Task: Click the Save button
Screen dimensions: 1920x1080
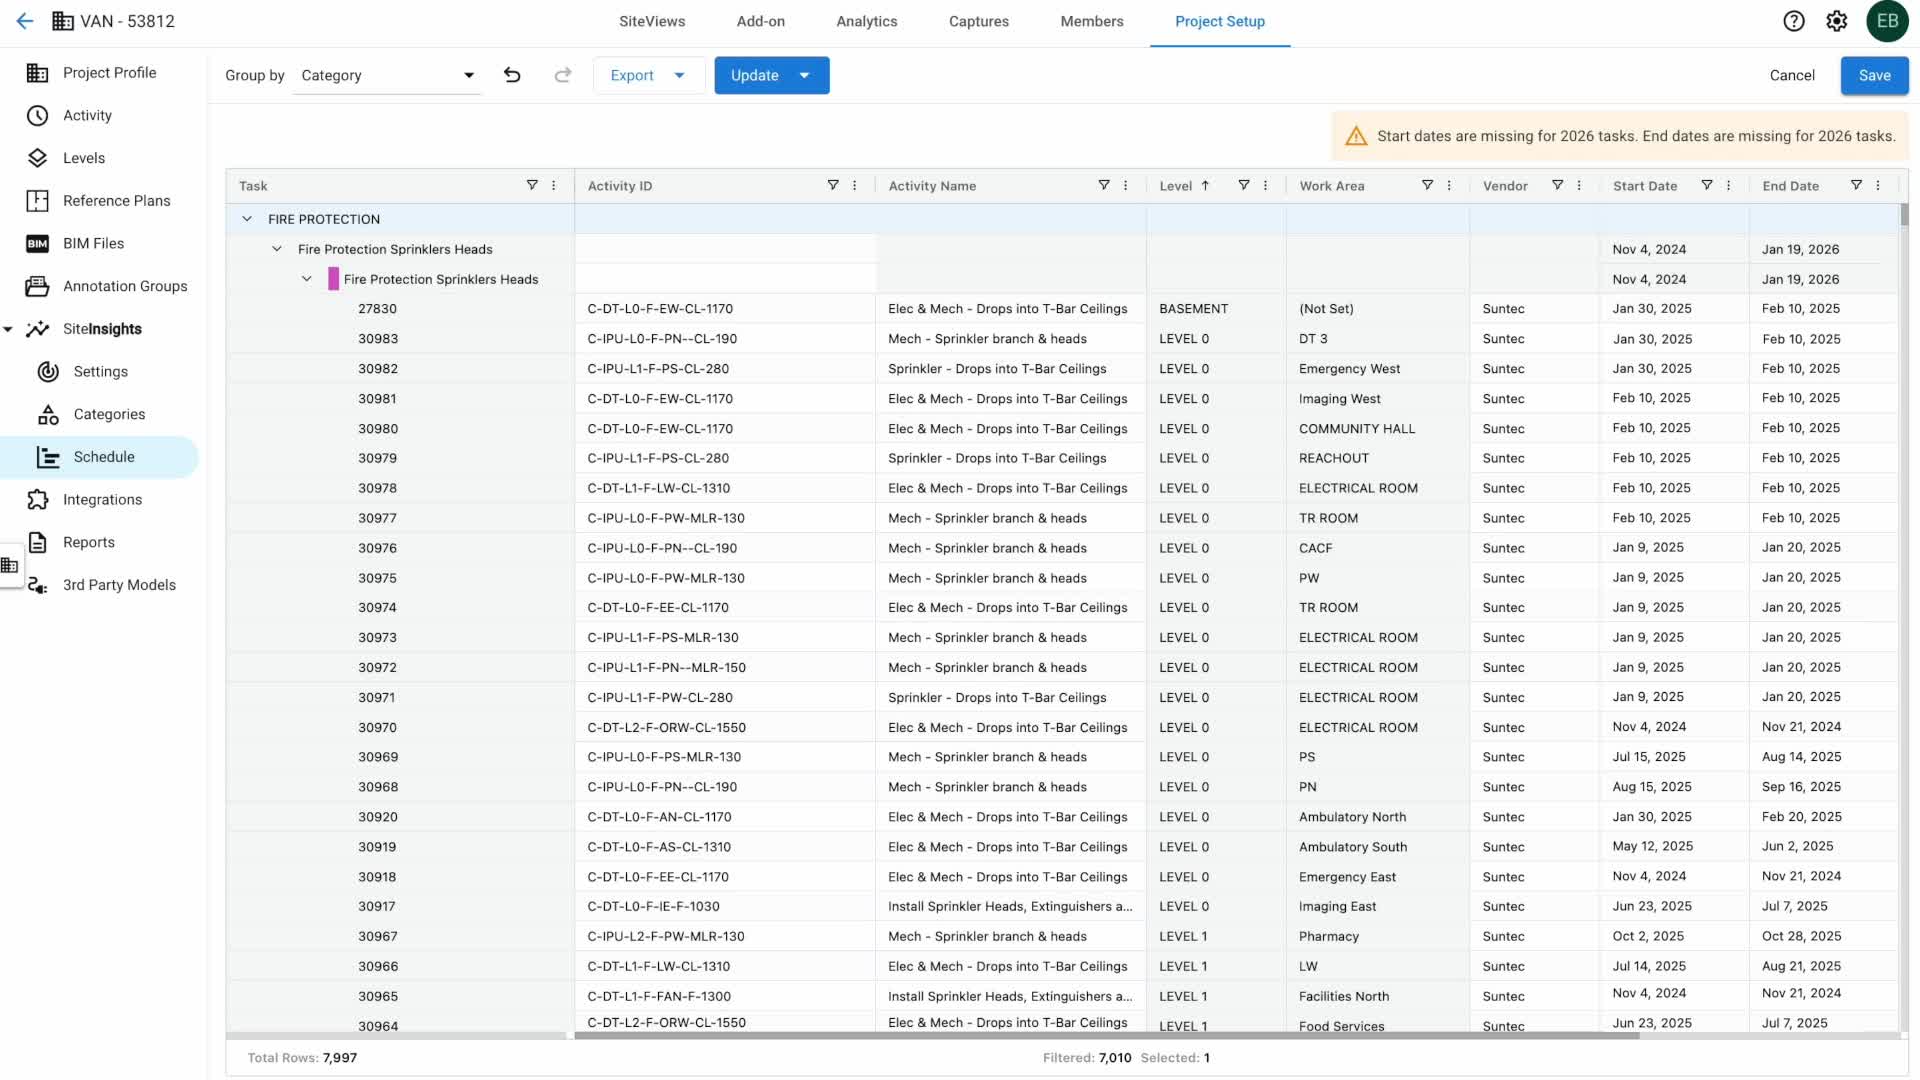Action: [1874, 75]
